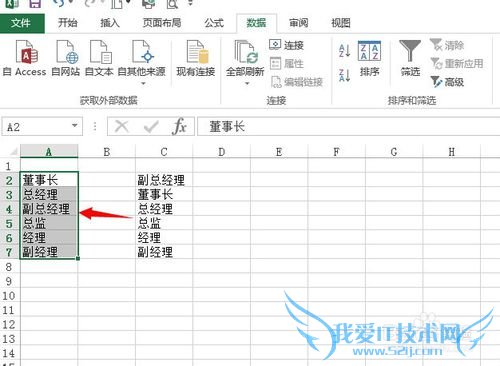Image resolution: width=500 pixels, height=366 pixels.
Task: Select column G header
Action: [x=394, y=152]
